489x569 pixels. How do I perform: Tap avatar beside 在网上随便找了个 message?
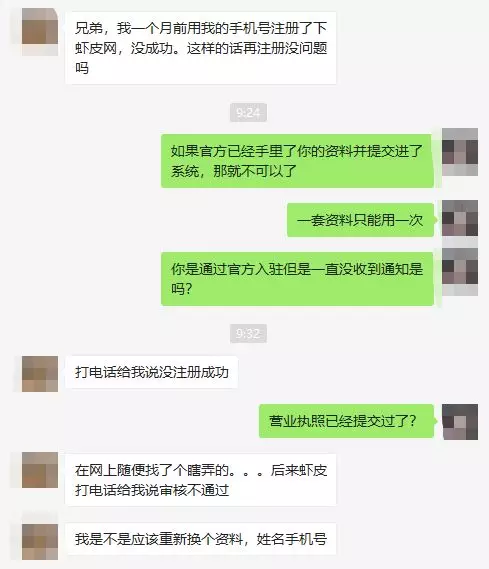pos(40,470)
